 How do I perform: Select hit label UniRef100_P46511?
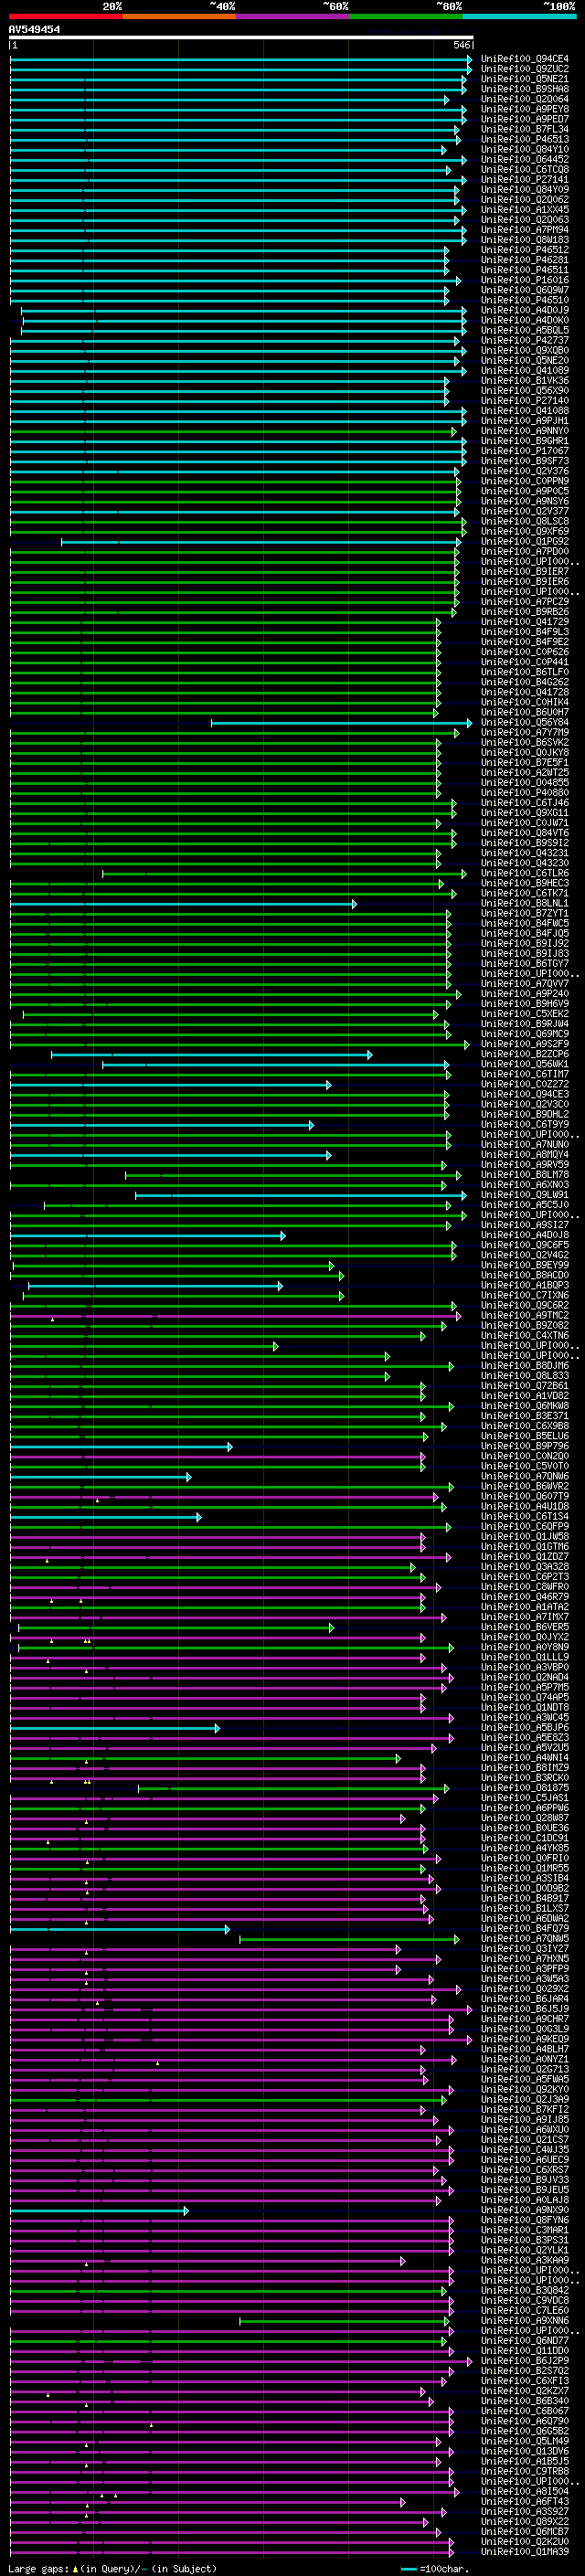[x=524, y=270]
